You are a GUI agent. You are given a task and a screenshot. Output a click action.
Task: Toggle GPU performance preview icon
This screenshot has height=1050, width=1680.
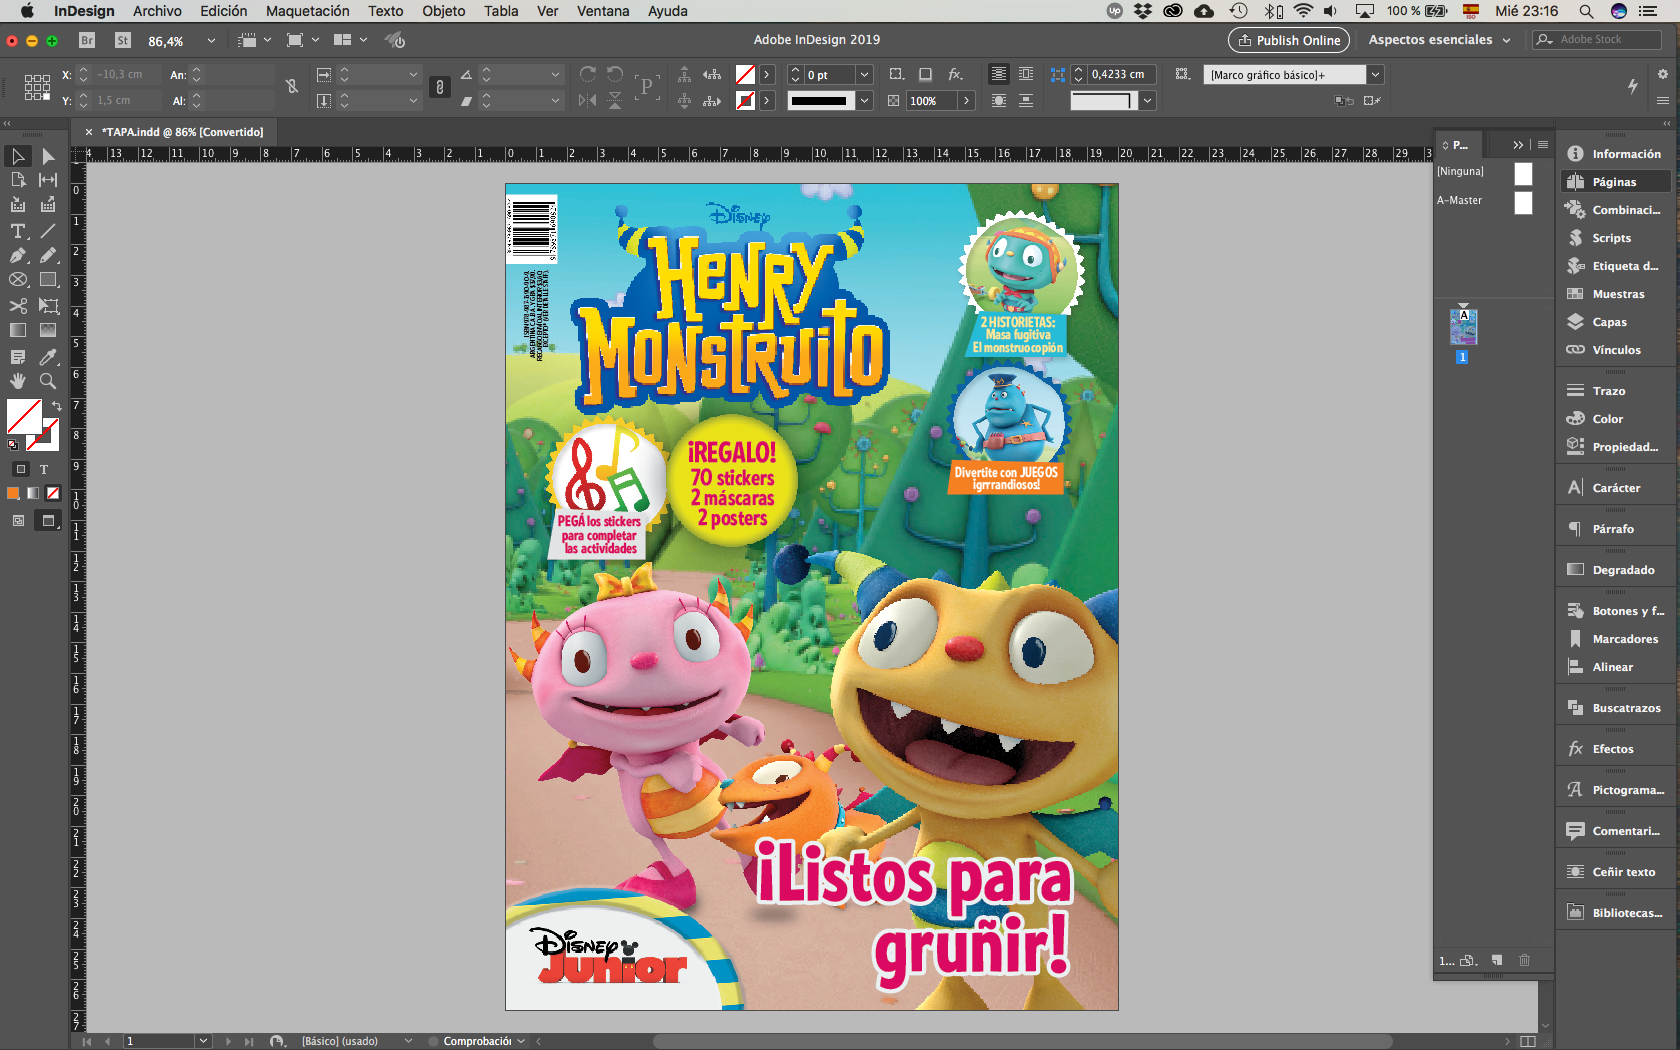(396, 40)
